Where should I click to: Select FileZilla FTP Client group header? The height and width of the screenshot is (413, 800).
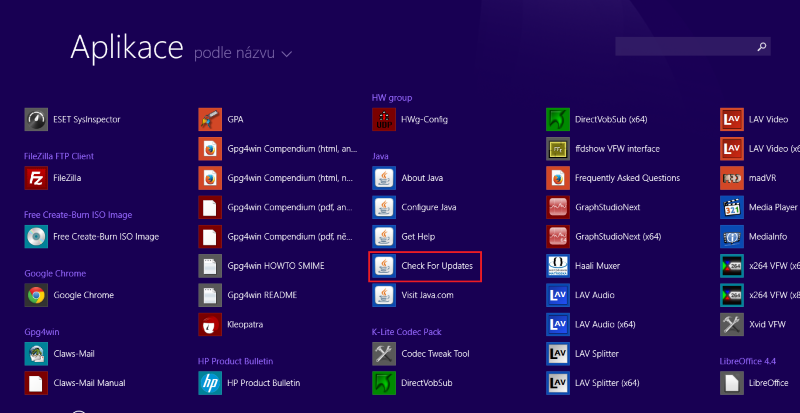point(59,156)
